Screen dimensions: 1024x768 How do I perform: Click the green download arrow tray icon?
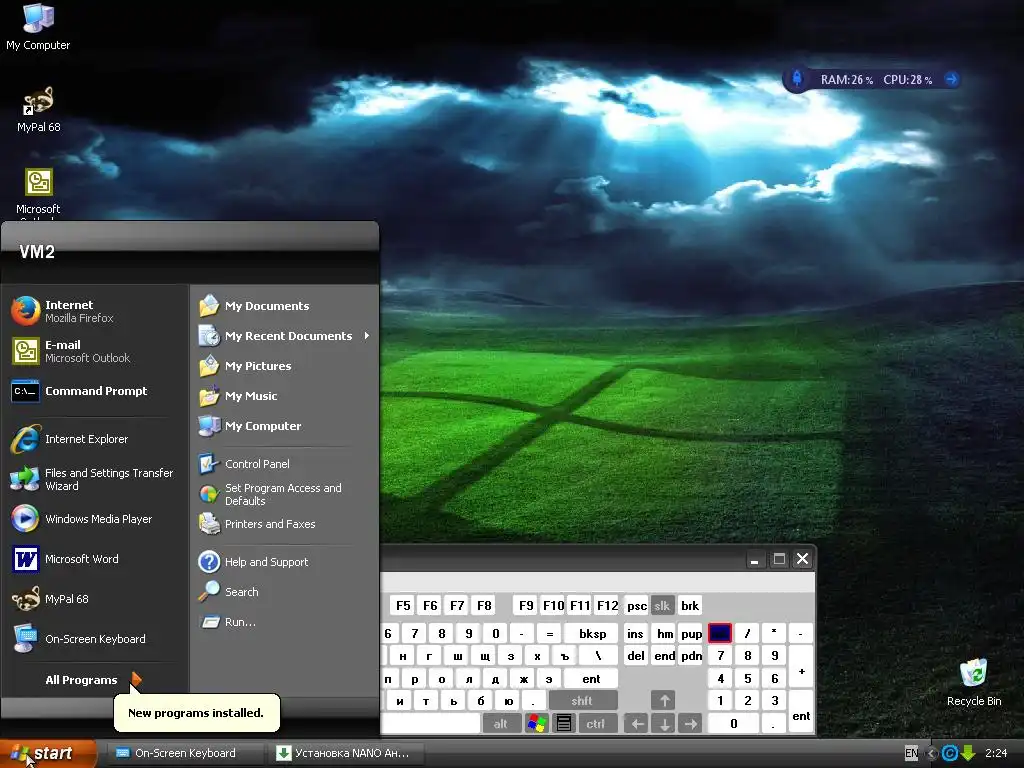tap(968, 754)
